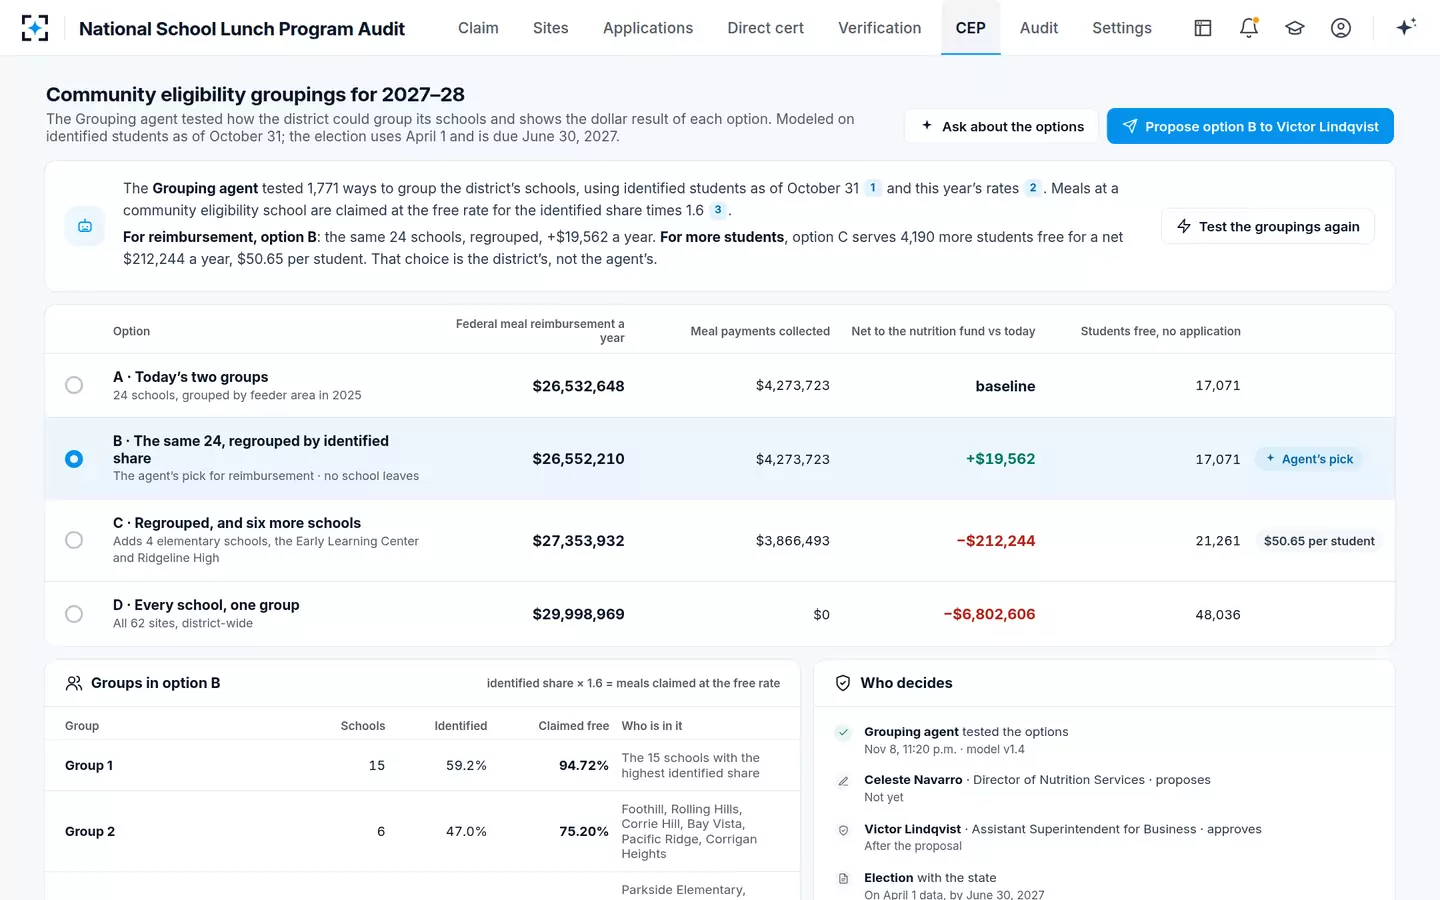
Task: Select option C with six more schools
Action: click(x=74, y=540)
